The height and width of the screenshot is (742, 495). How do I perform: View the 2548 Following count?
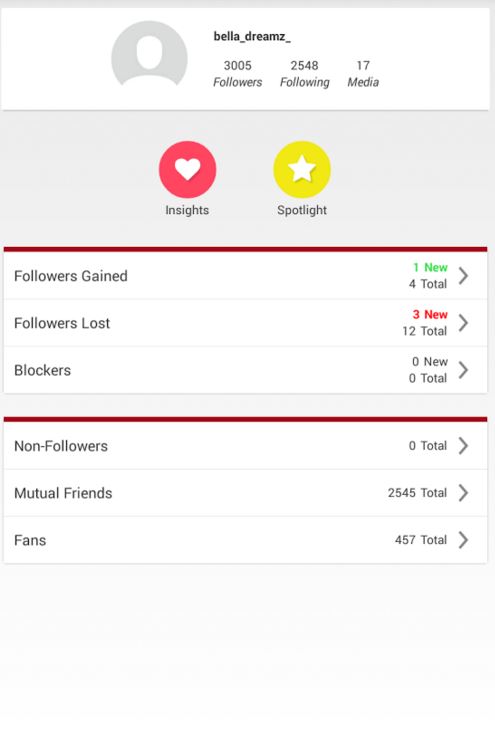304,74
